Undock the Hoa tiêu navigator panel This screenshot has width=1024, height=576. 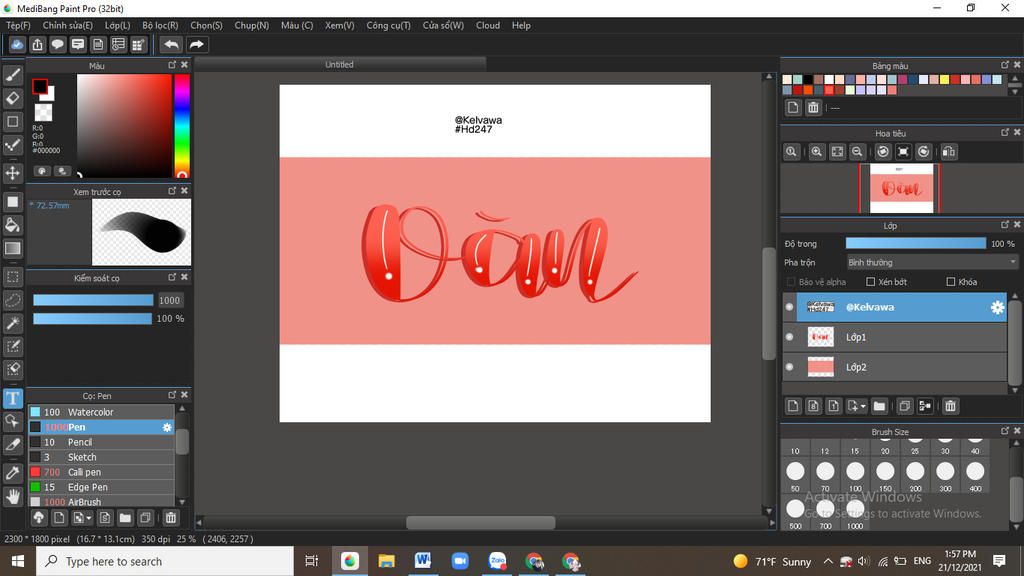tap(1005, 132)
